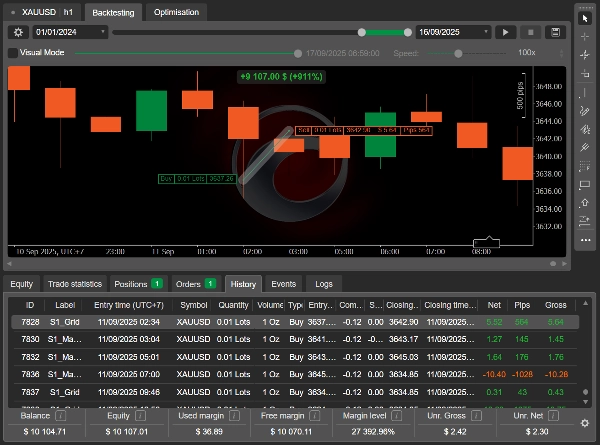This screenshot has width=600, height=445.
Task: Open backtesting settings gear icon
Action: click(18, 32)
